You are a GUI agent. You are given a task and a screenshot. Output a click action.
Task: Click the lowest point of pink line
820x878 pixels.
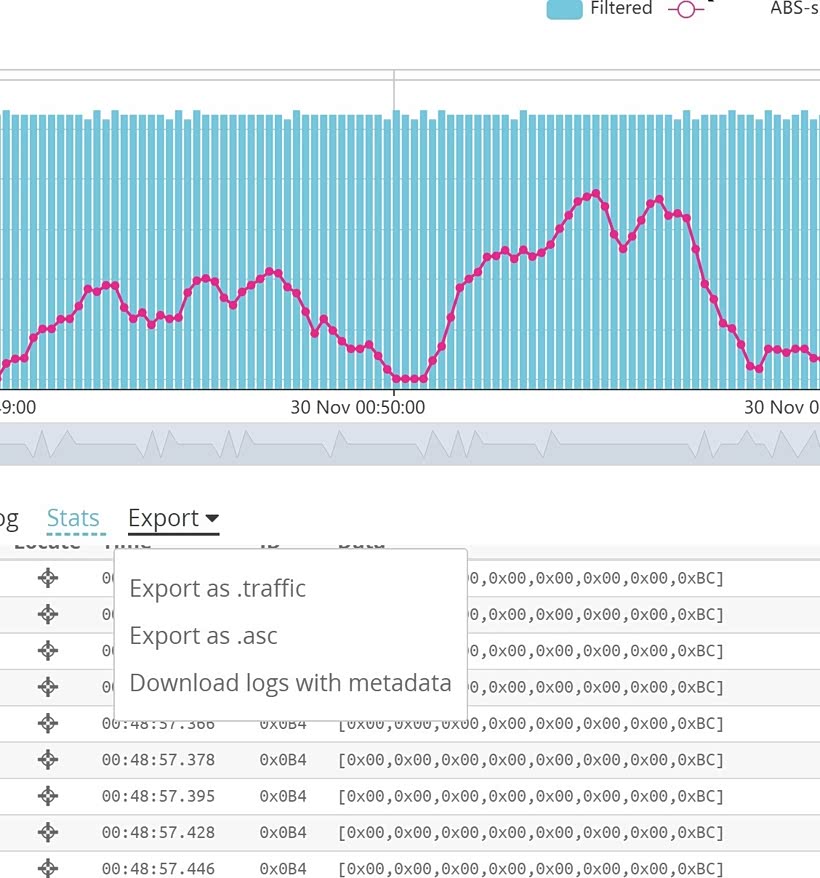409,379
